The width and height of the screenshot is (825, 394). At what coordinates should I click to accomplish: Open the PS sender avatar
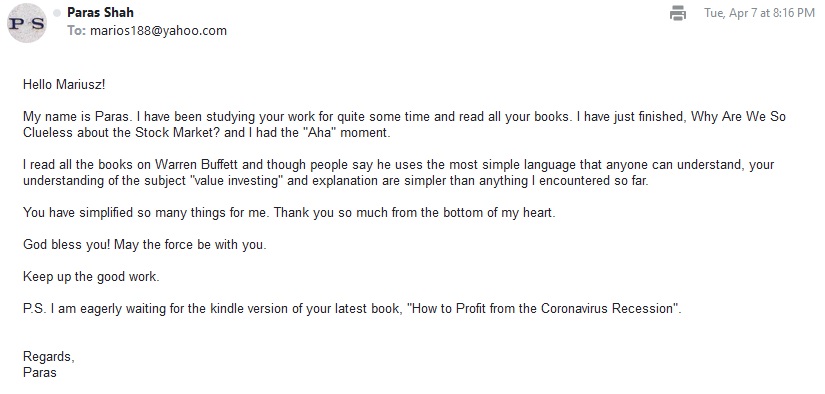[27, 23]
